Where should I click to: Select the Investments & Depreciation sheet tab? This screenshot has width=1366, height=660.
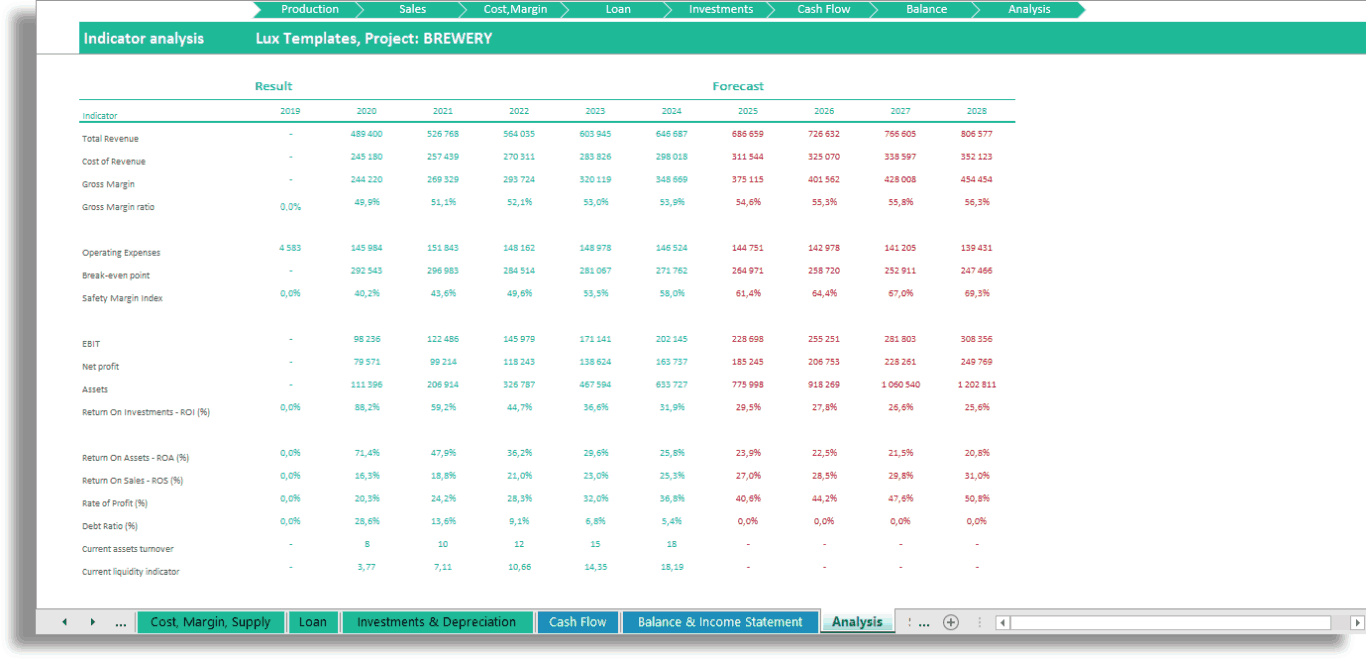tap(438, 621)
